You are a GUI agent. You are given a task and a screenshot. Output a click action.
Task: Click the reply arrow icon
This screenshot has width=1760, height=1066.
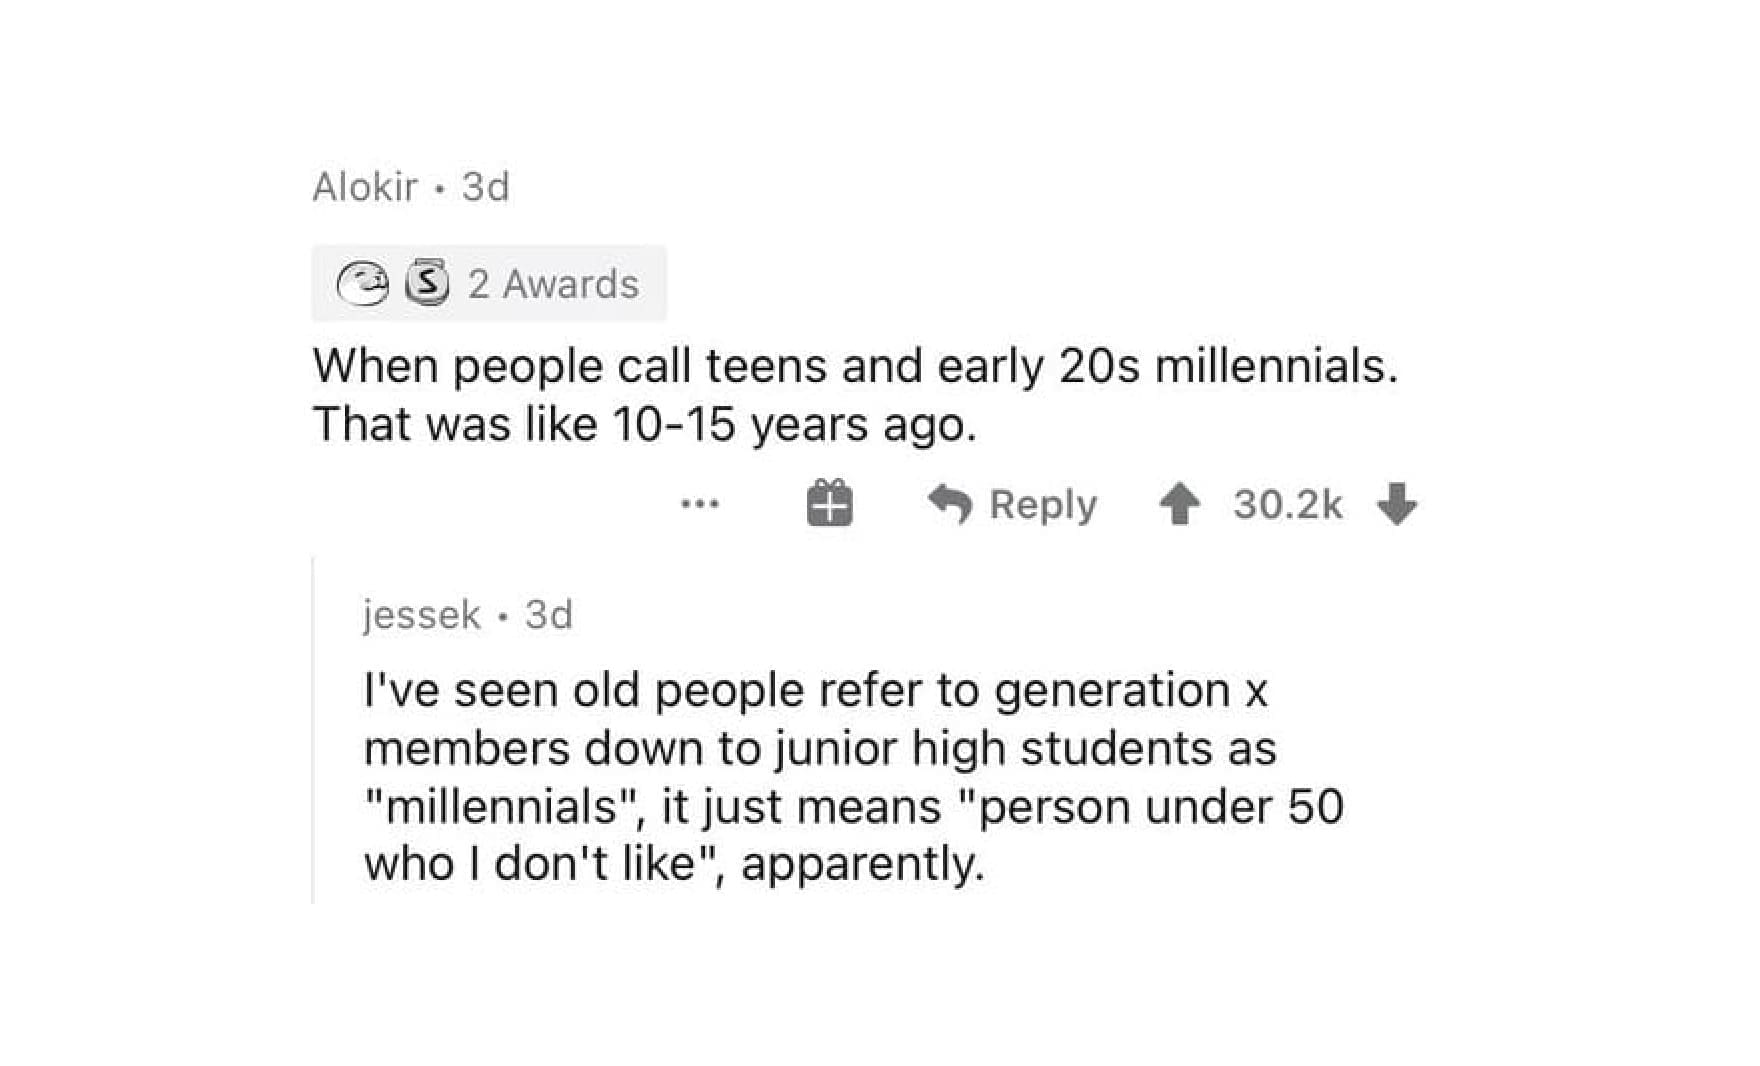point(950,504)
